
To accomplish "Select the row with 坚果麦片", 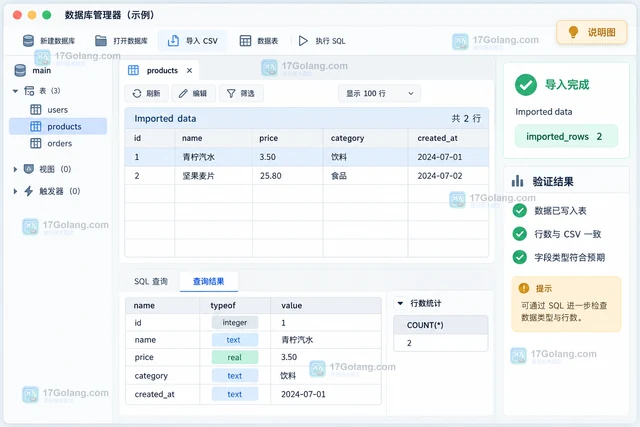I will click(307, 176).
